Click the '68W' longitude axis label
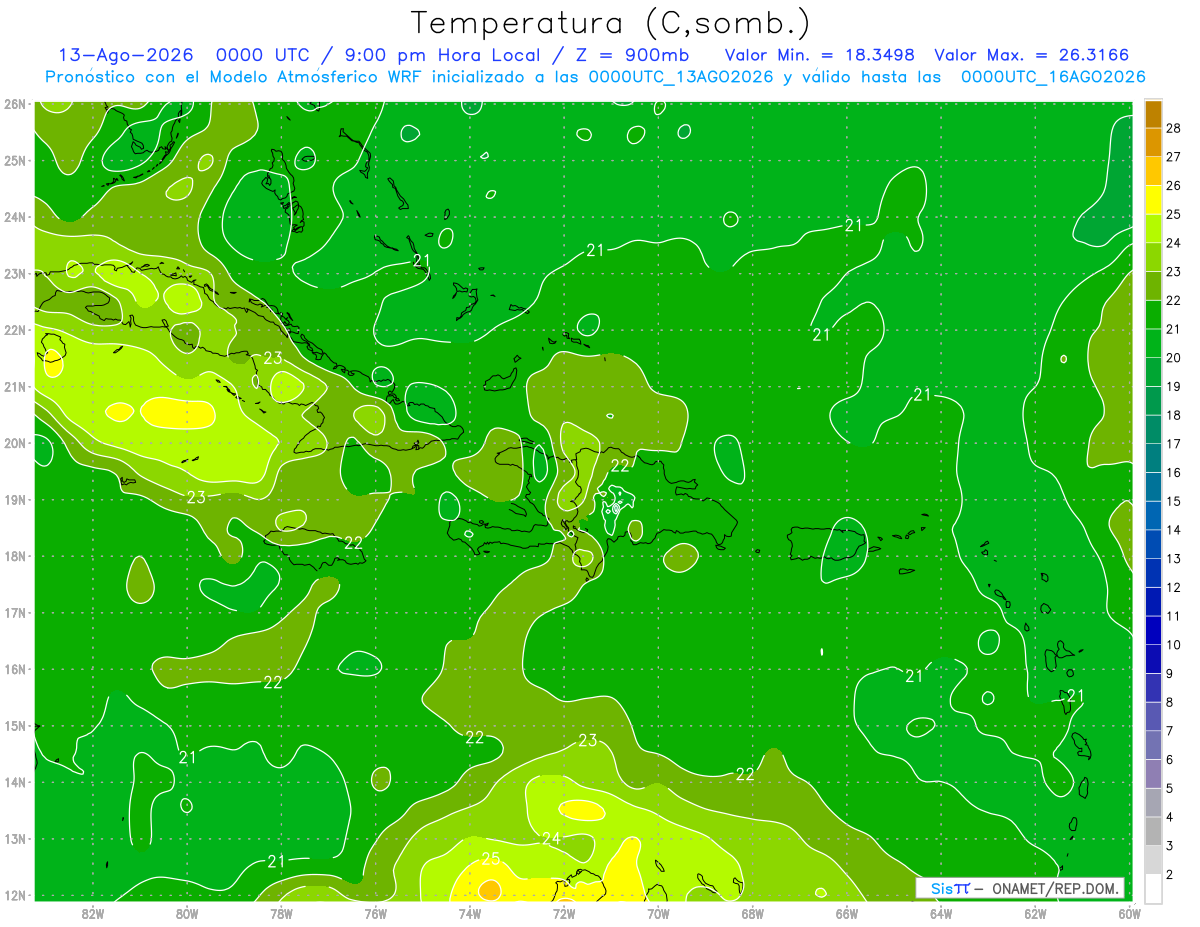Image resolution: width=1200 pixels, height=927 pixels. [x=752, y=912]
